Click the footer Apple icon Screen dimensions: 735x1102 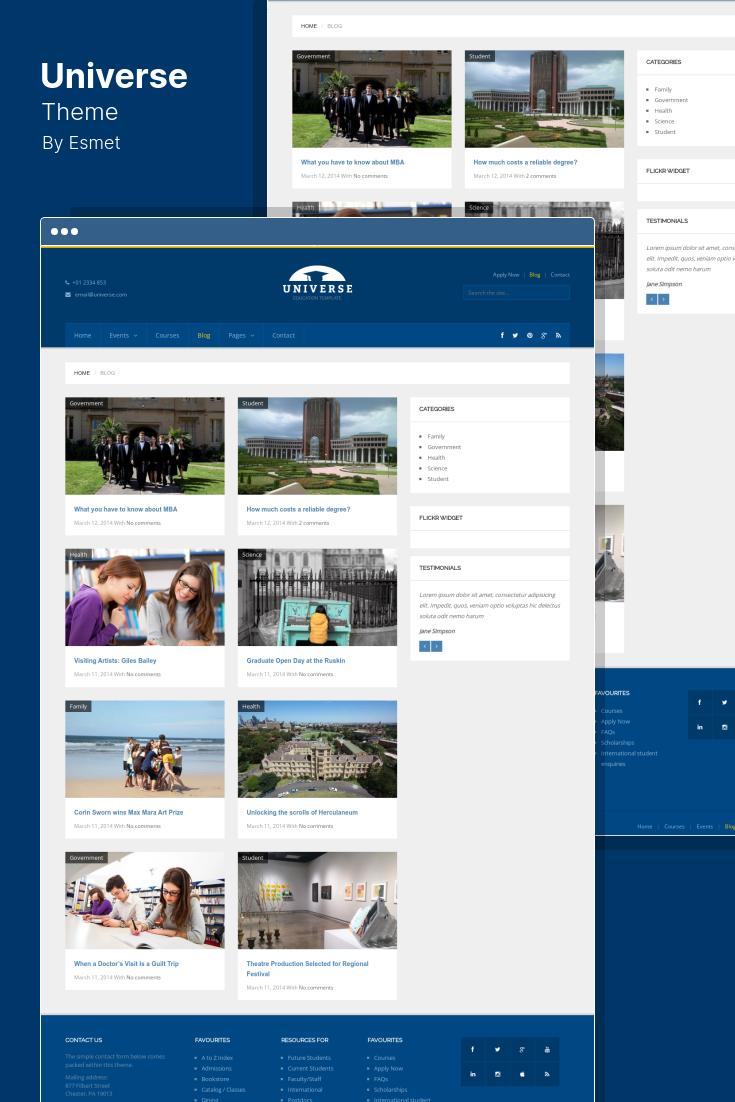point(522,1074)
